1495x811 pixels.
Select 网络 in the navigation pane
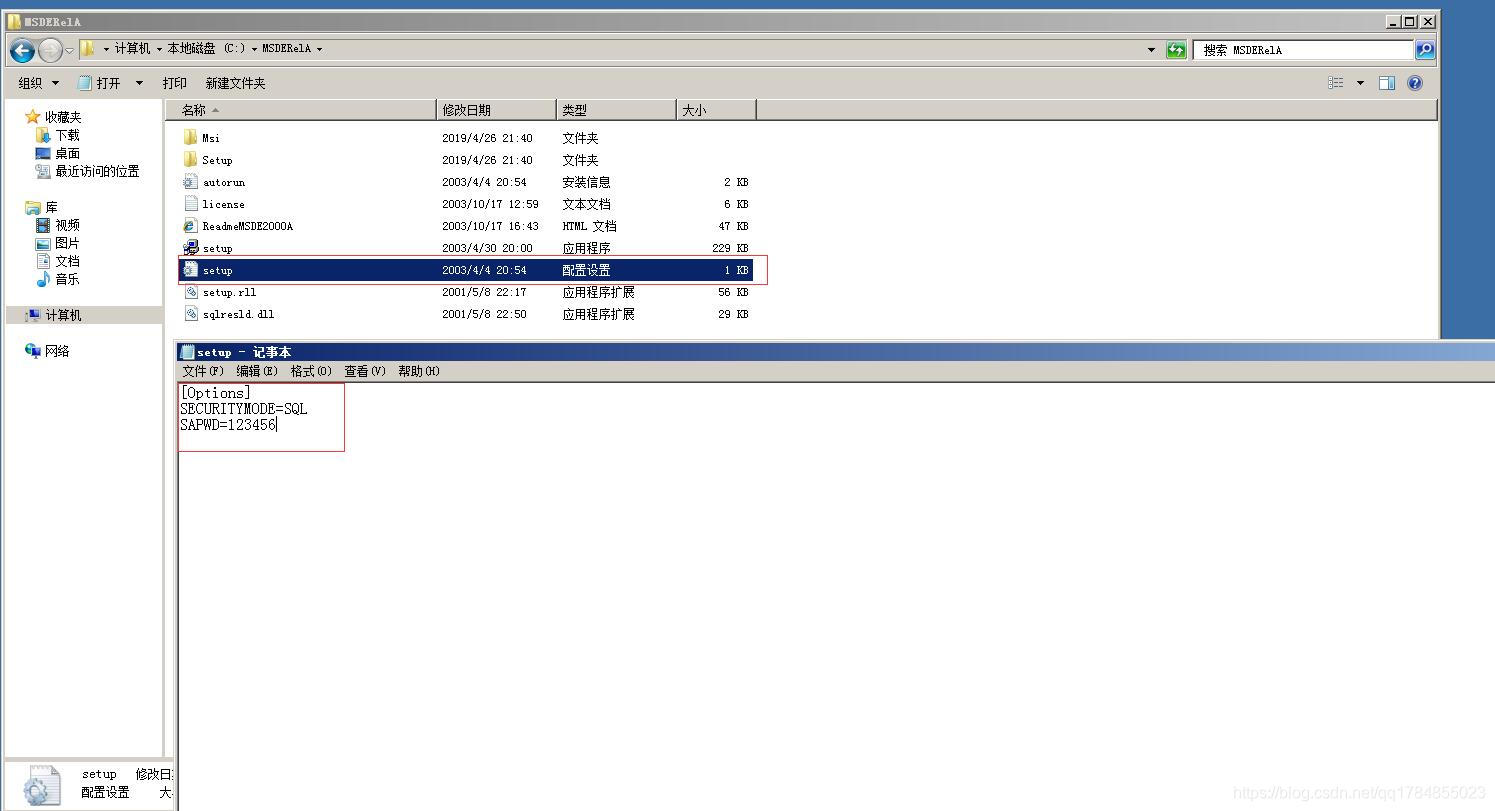57,351
